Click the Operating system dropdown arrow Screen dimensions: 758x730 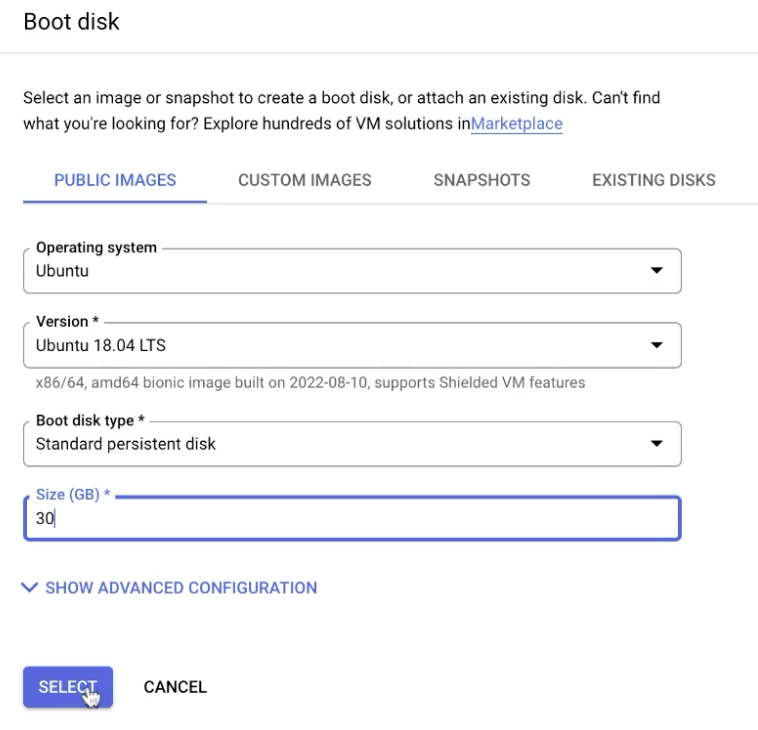[x=656, y=270]
